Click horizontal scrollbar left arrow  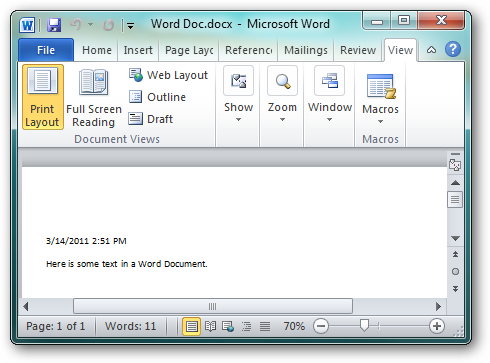[x=26, y=306]
